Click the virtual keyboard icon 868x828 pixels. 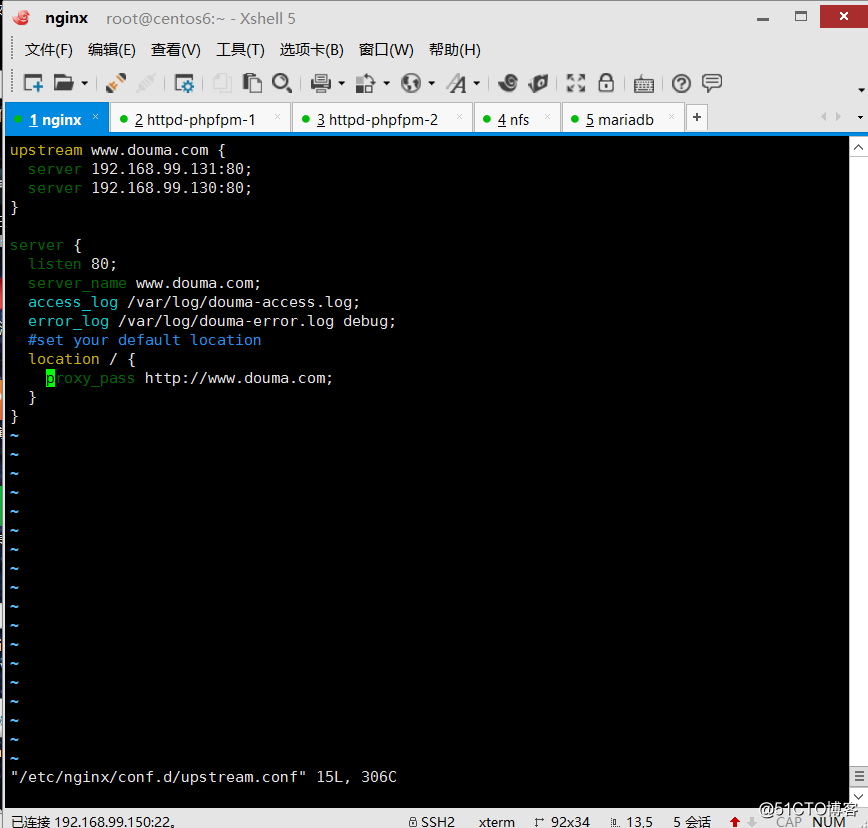[x=643, y=84]
